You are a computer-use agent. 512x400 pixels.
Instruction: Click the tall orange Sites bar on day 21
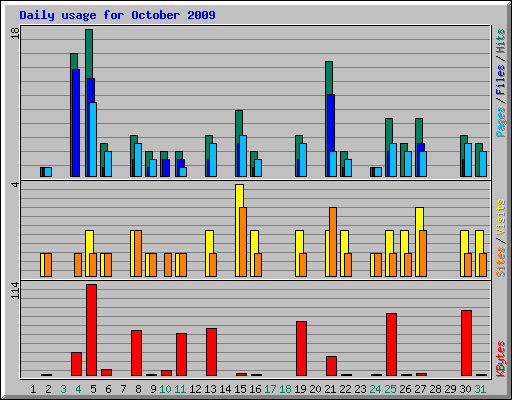click(333, 242)
